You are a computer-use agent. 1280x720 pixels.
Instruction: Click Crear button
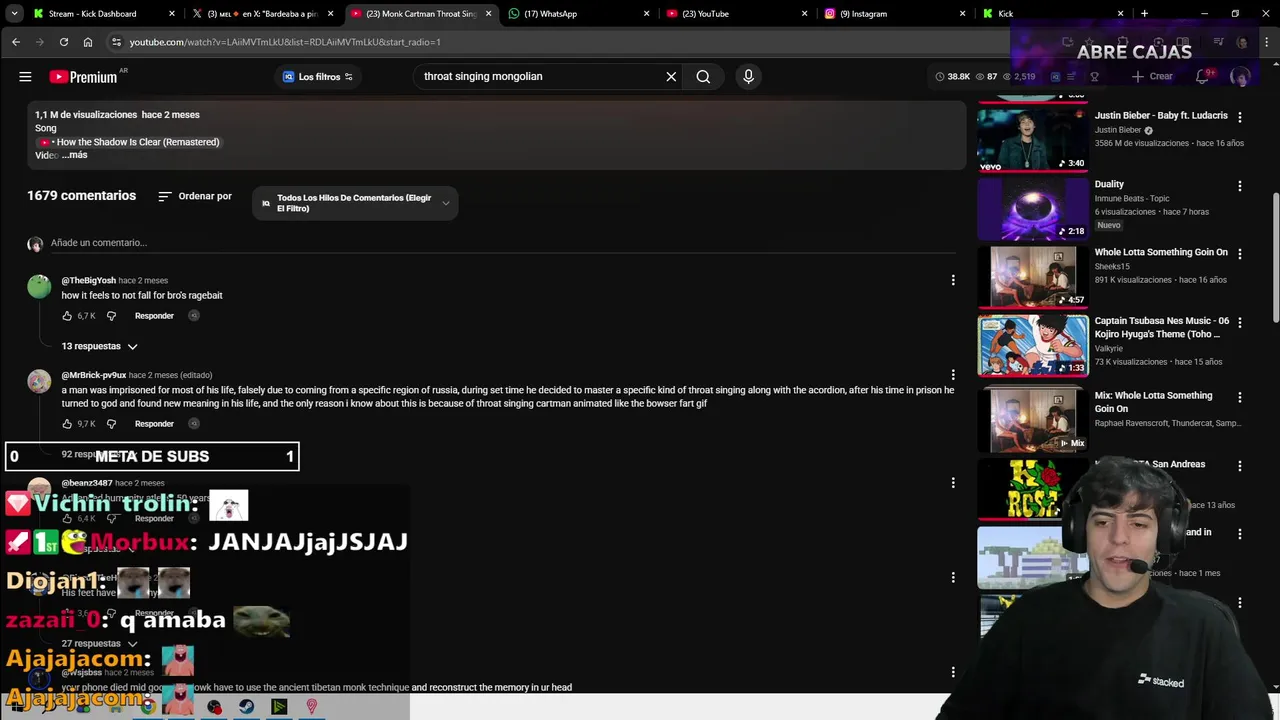1153,76
